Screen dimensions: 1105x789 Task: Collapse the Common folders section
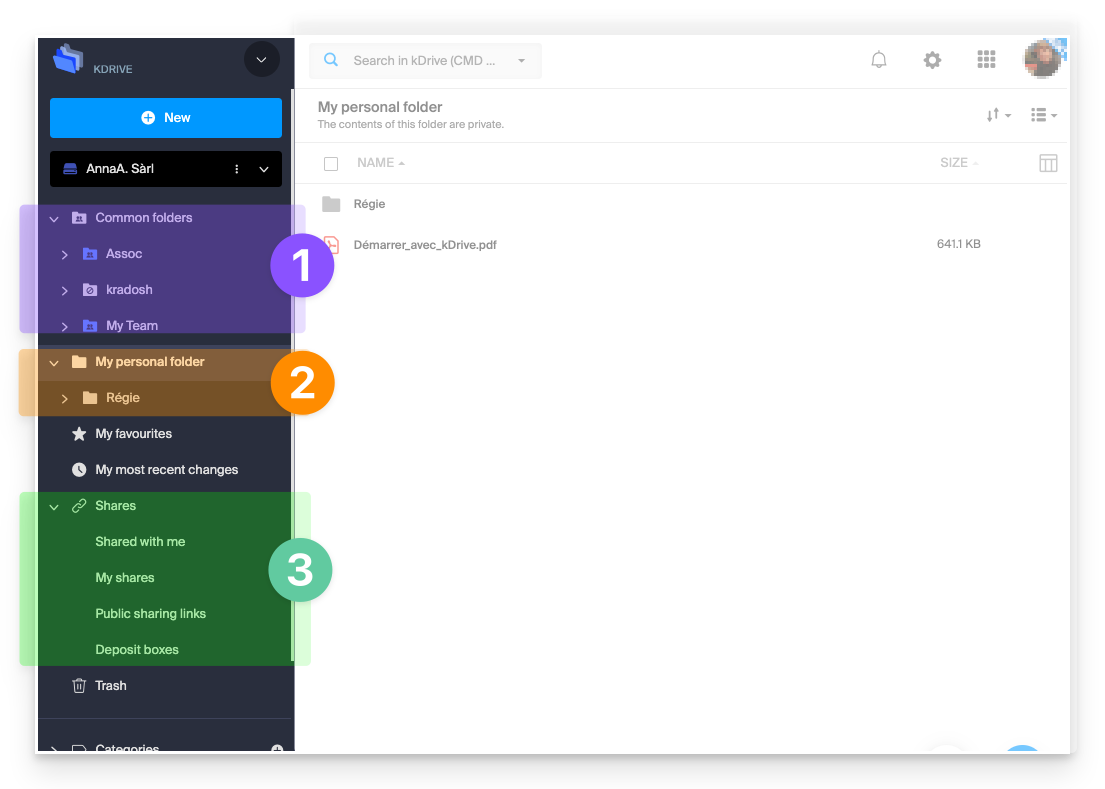point(54,217)
